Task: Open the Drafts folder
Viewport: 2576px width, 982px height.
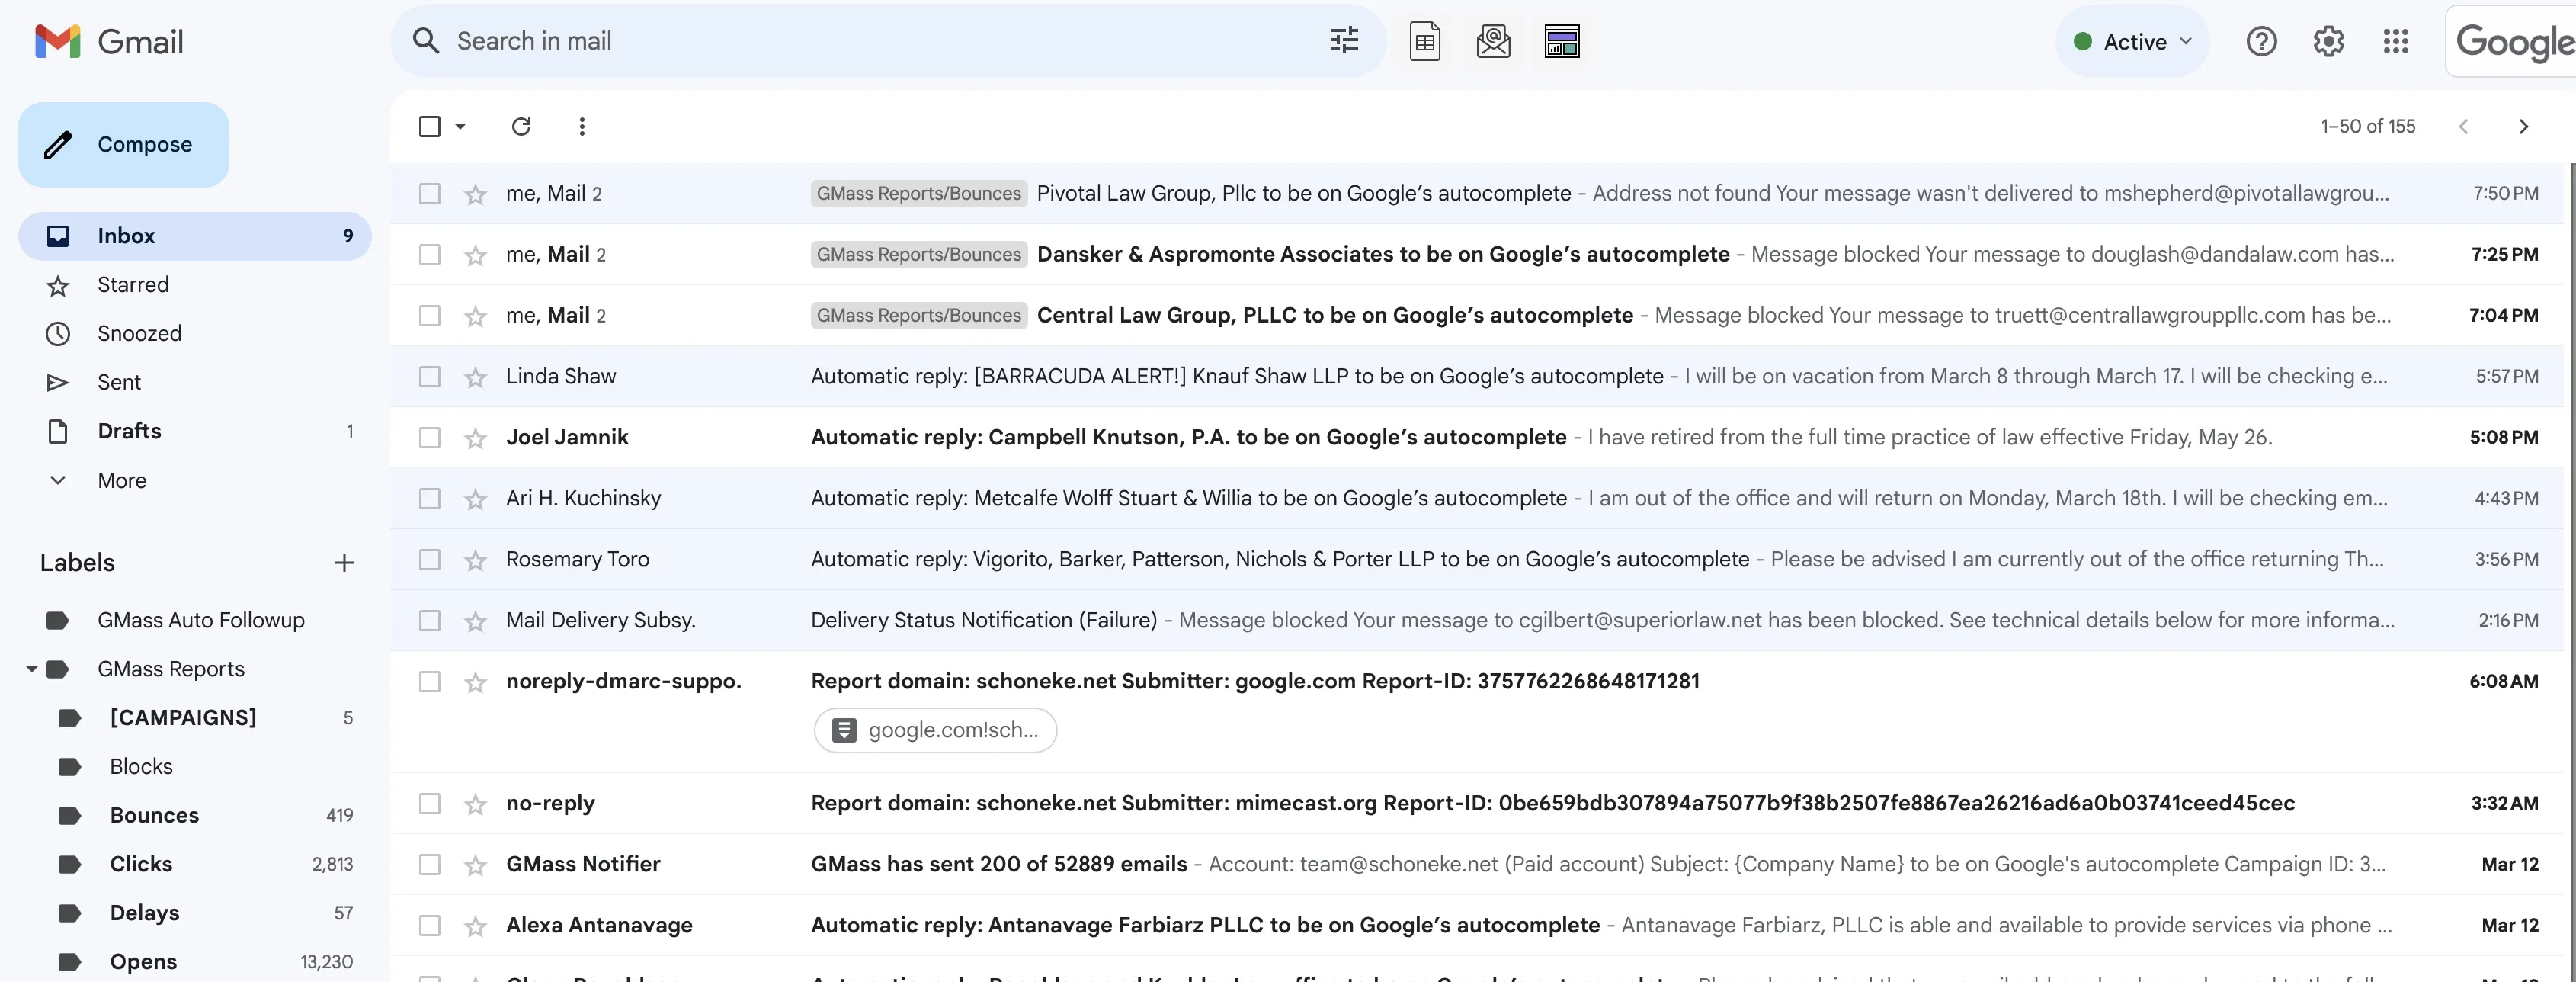Action: coord(195,431)
